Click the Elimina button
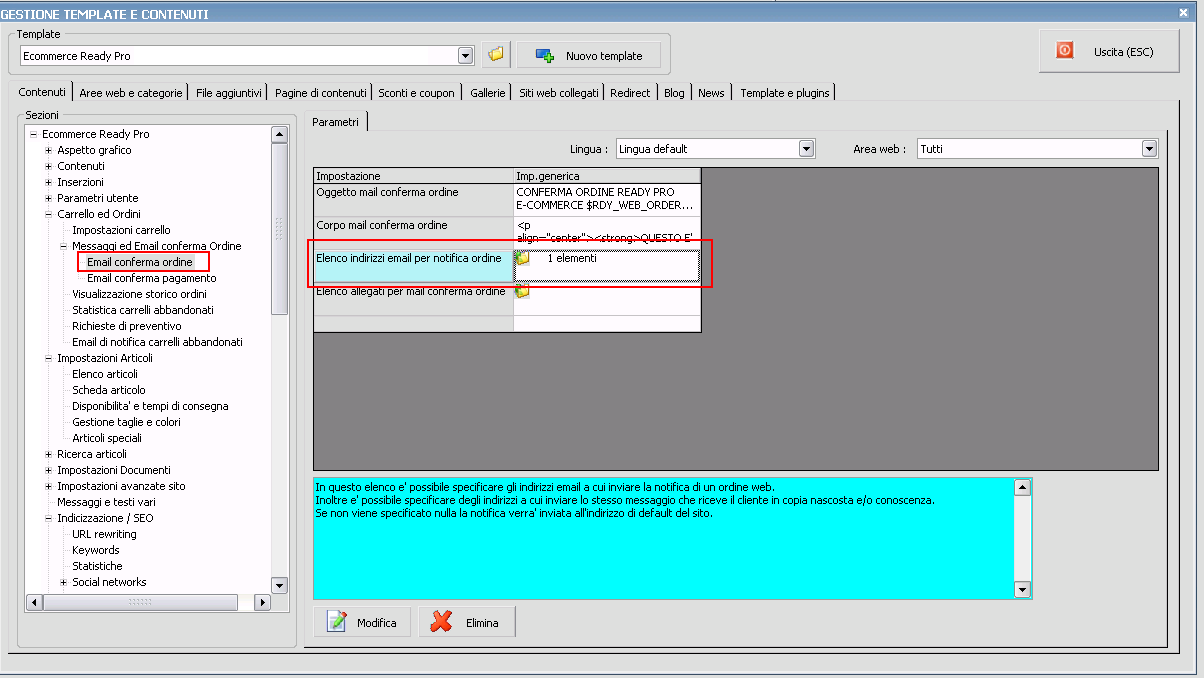 (467, 622)
